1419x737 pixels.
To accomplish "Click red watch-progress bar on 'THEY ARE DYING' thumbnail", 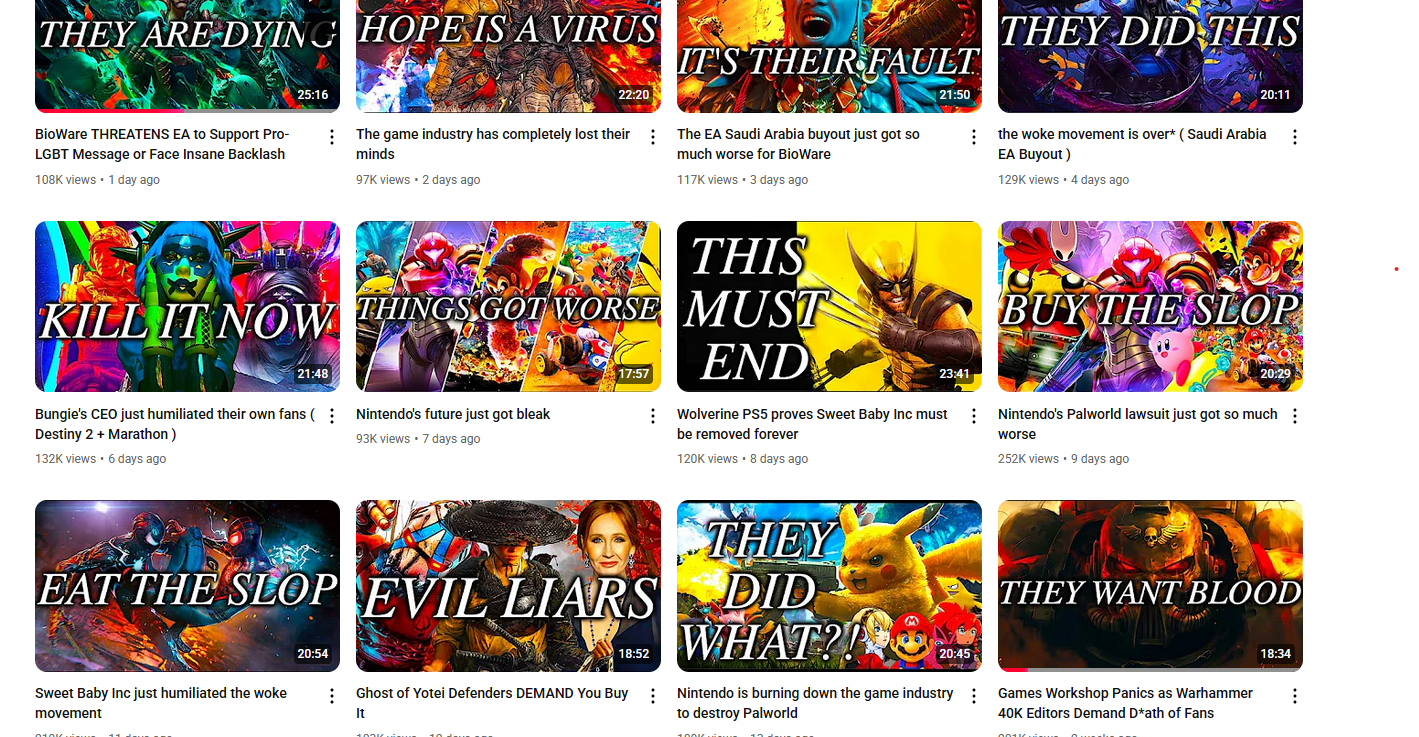I will 109,110.
